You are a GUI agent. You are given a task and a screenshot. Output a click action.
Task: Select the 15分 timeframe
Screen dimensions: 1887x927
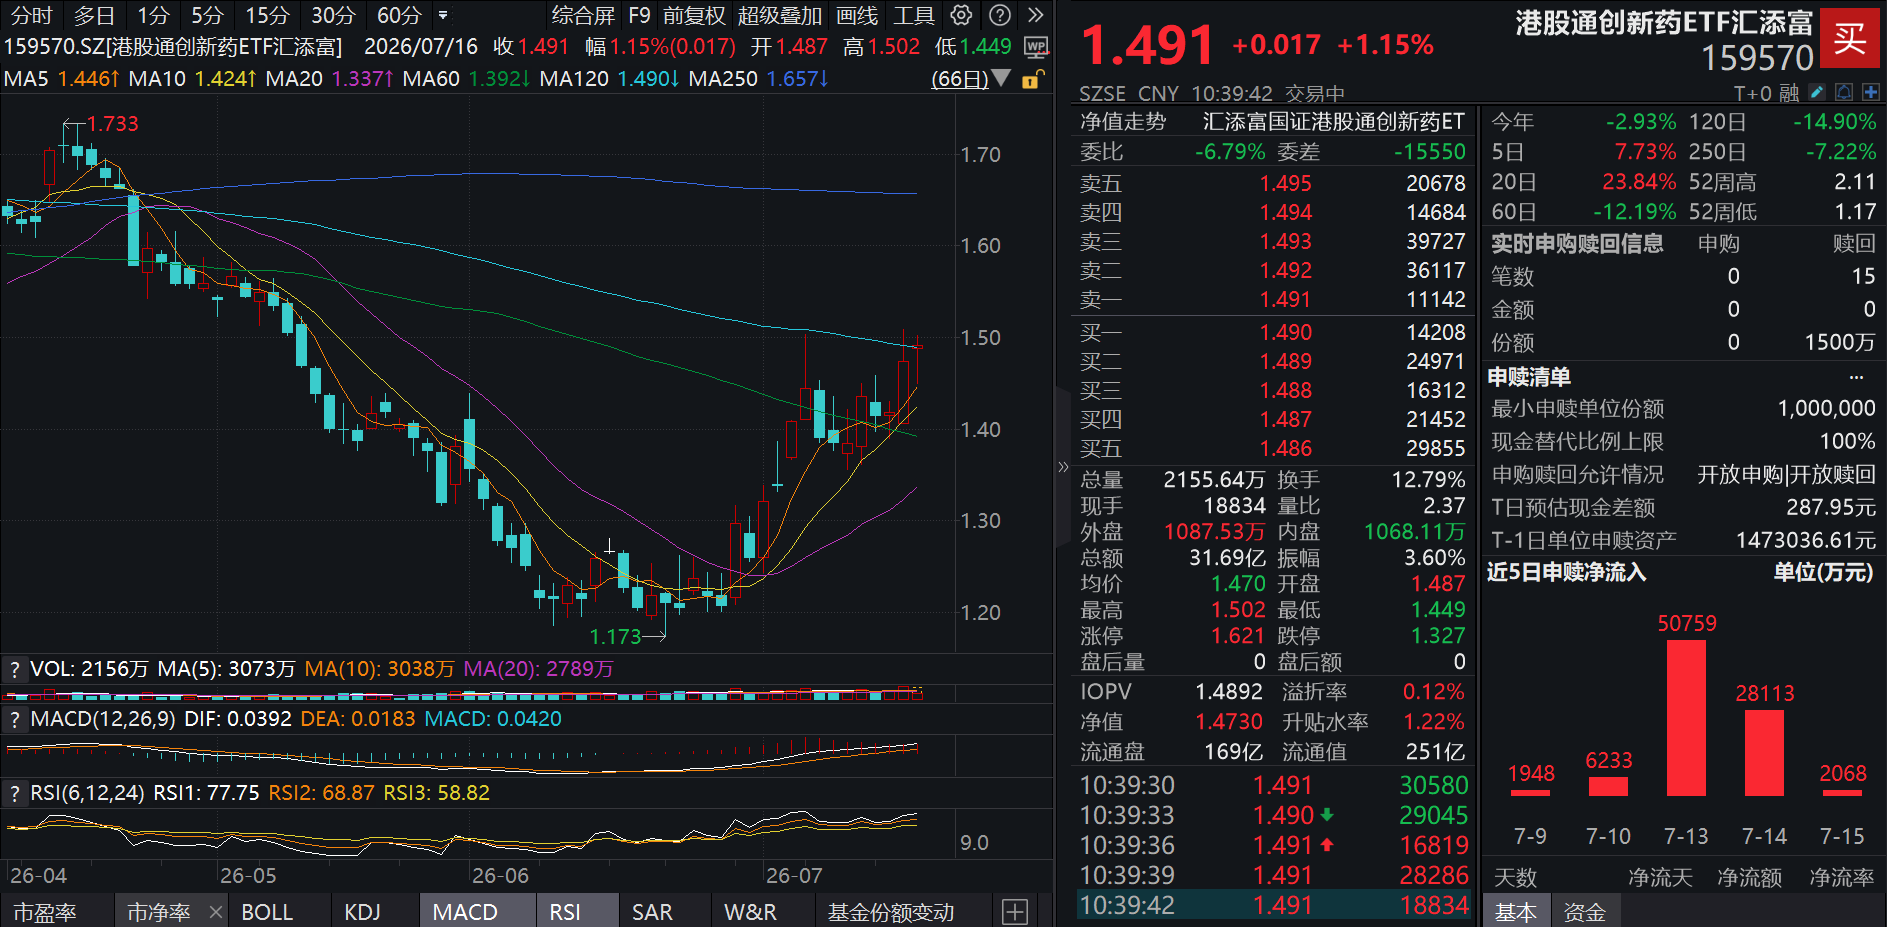pos(267,16)
